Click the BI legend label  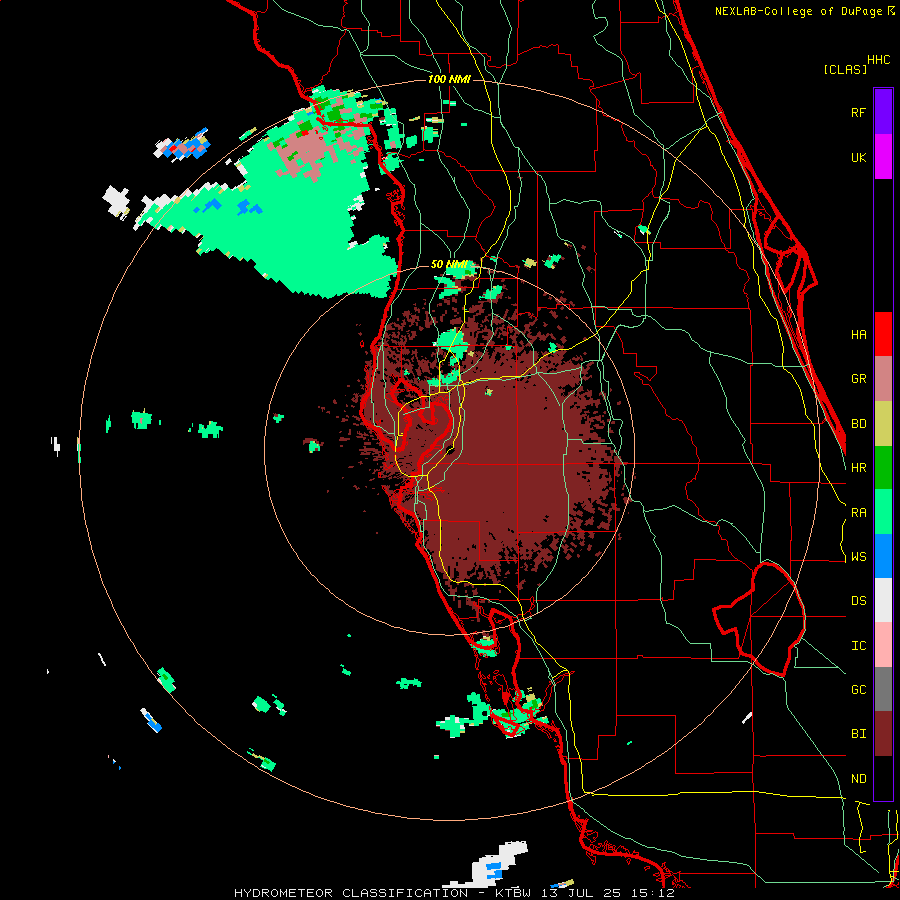(x=858, y=734)
